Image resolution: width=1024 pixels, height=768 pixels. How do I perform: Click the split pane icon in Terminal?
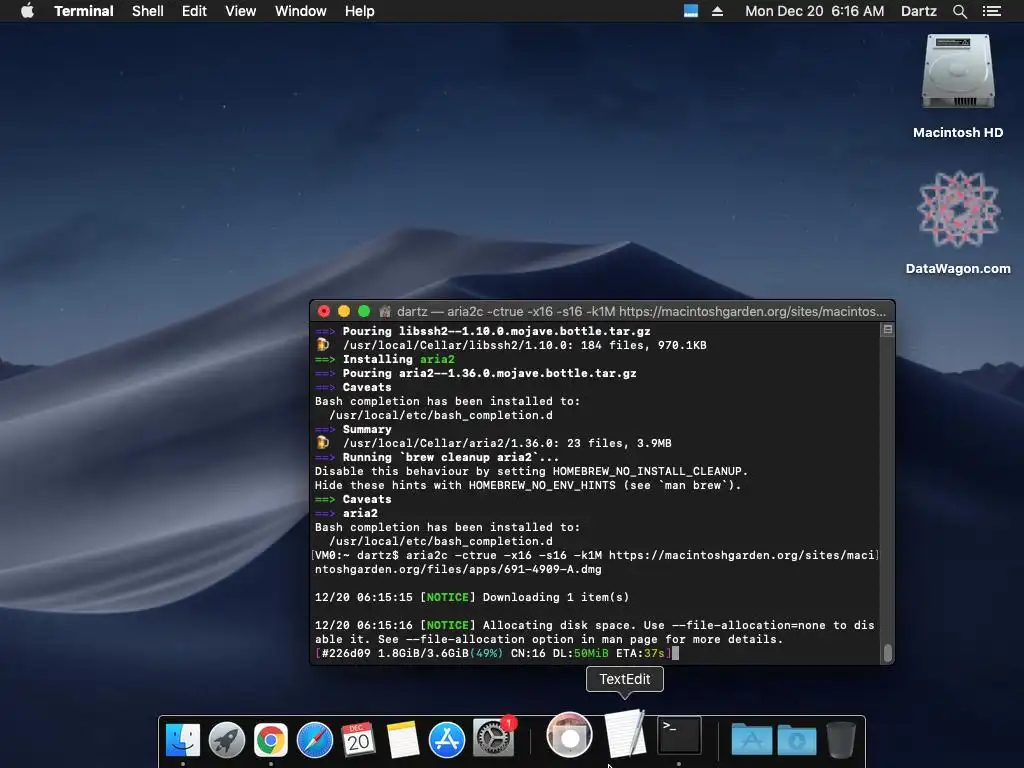tap(888, 330)
